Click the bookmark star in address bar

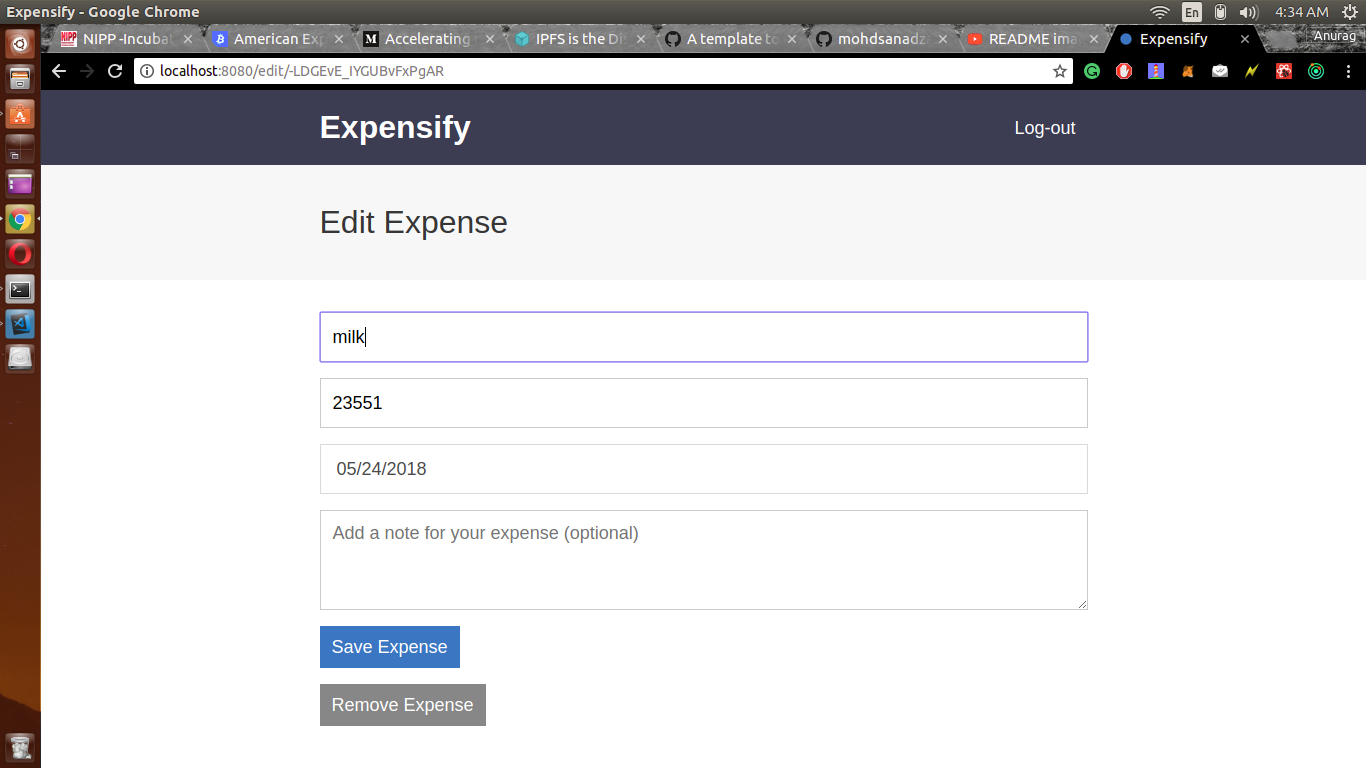click(1059, 71)
